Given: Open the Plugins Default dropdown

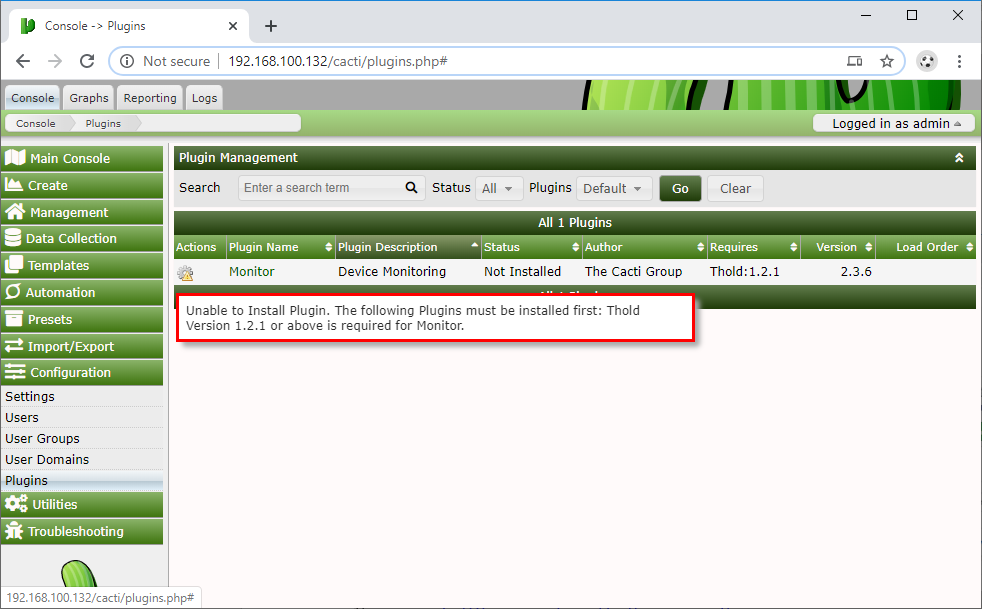Looking at the screenshot, I should [x=614, y=188].
